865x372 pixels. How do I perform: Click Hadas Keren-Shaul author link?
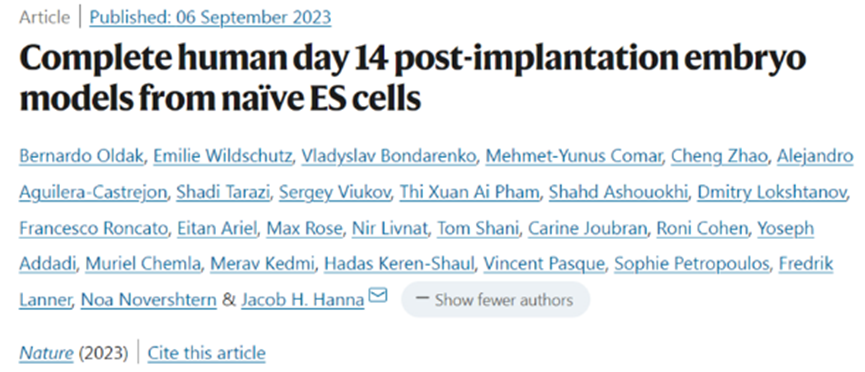point(399,264)
